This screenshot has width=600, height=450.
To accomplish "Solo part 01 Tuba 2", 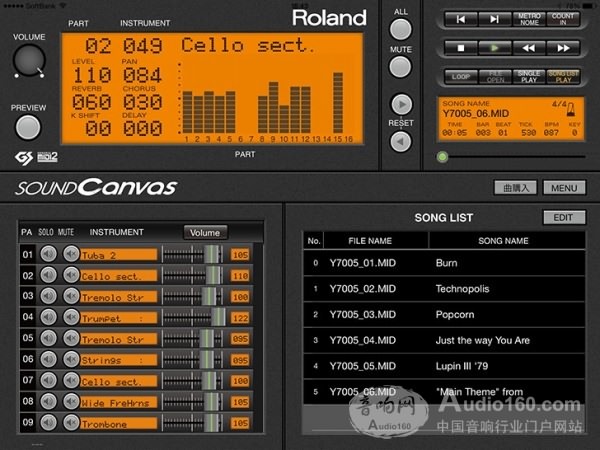I will click(49, 254).
